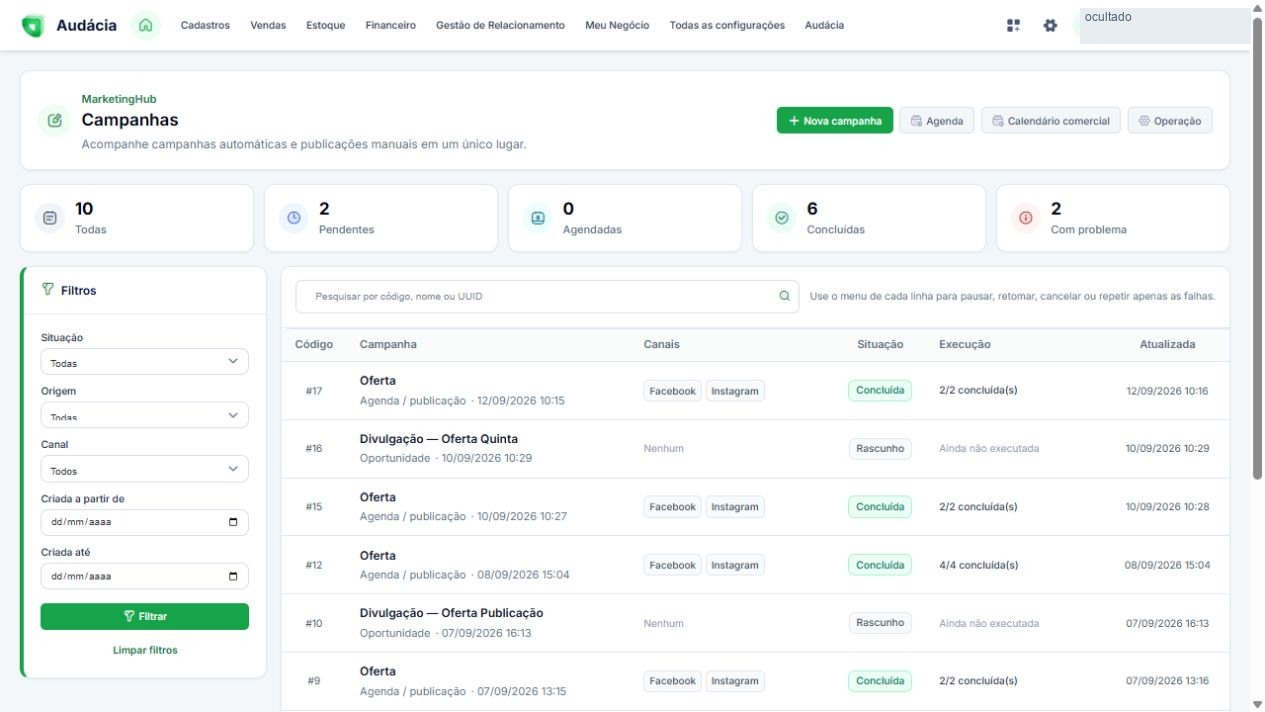Viewport: 1265px width, 712px height.
Task: Open date picker for Criada até
Action: [233, 576]
